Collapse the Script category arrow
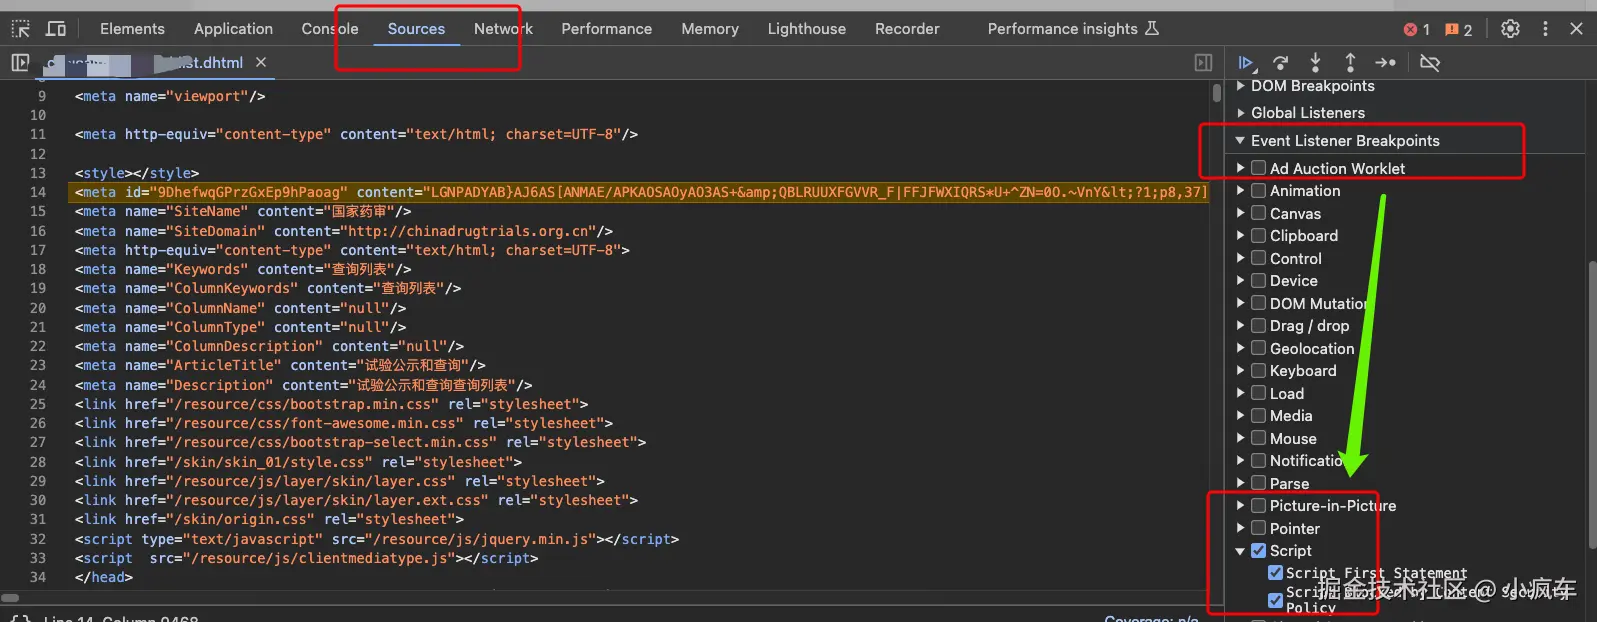 pos(1241,551)
